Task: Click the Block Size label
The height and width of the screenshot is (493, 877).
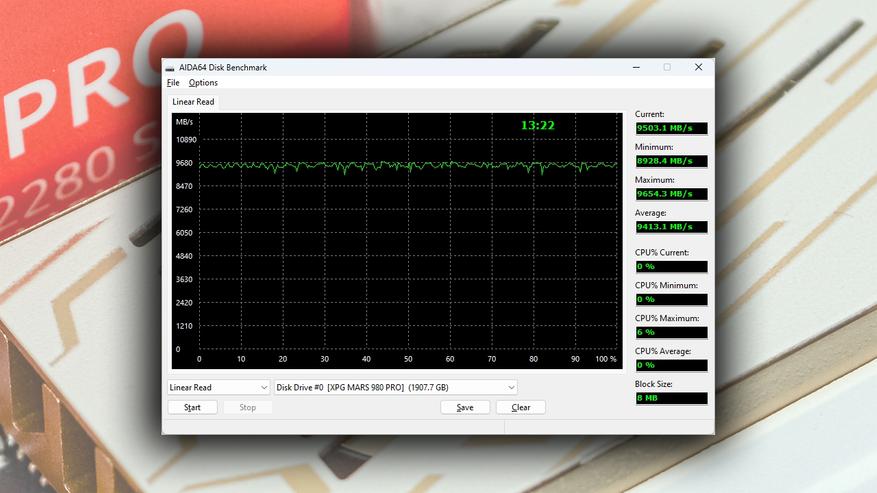Action: pos(653,384)
